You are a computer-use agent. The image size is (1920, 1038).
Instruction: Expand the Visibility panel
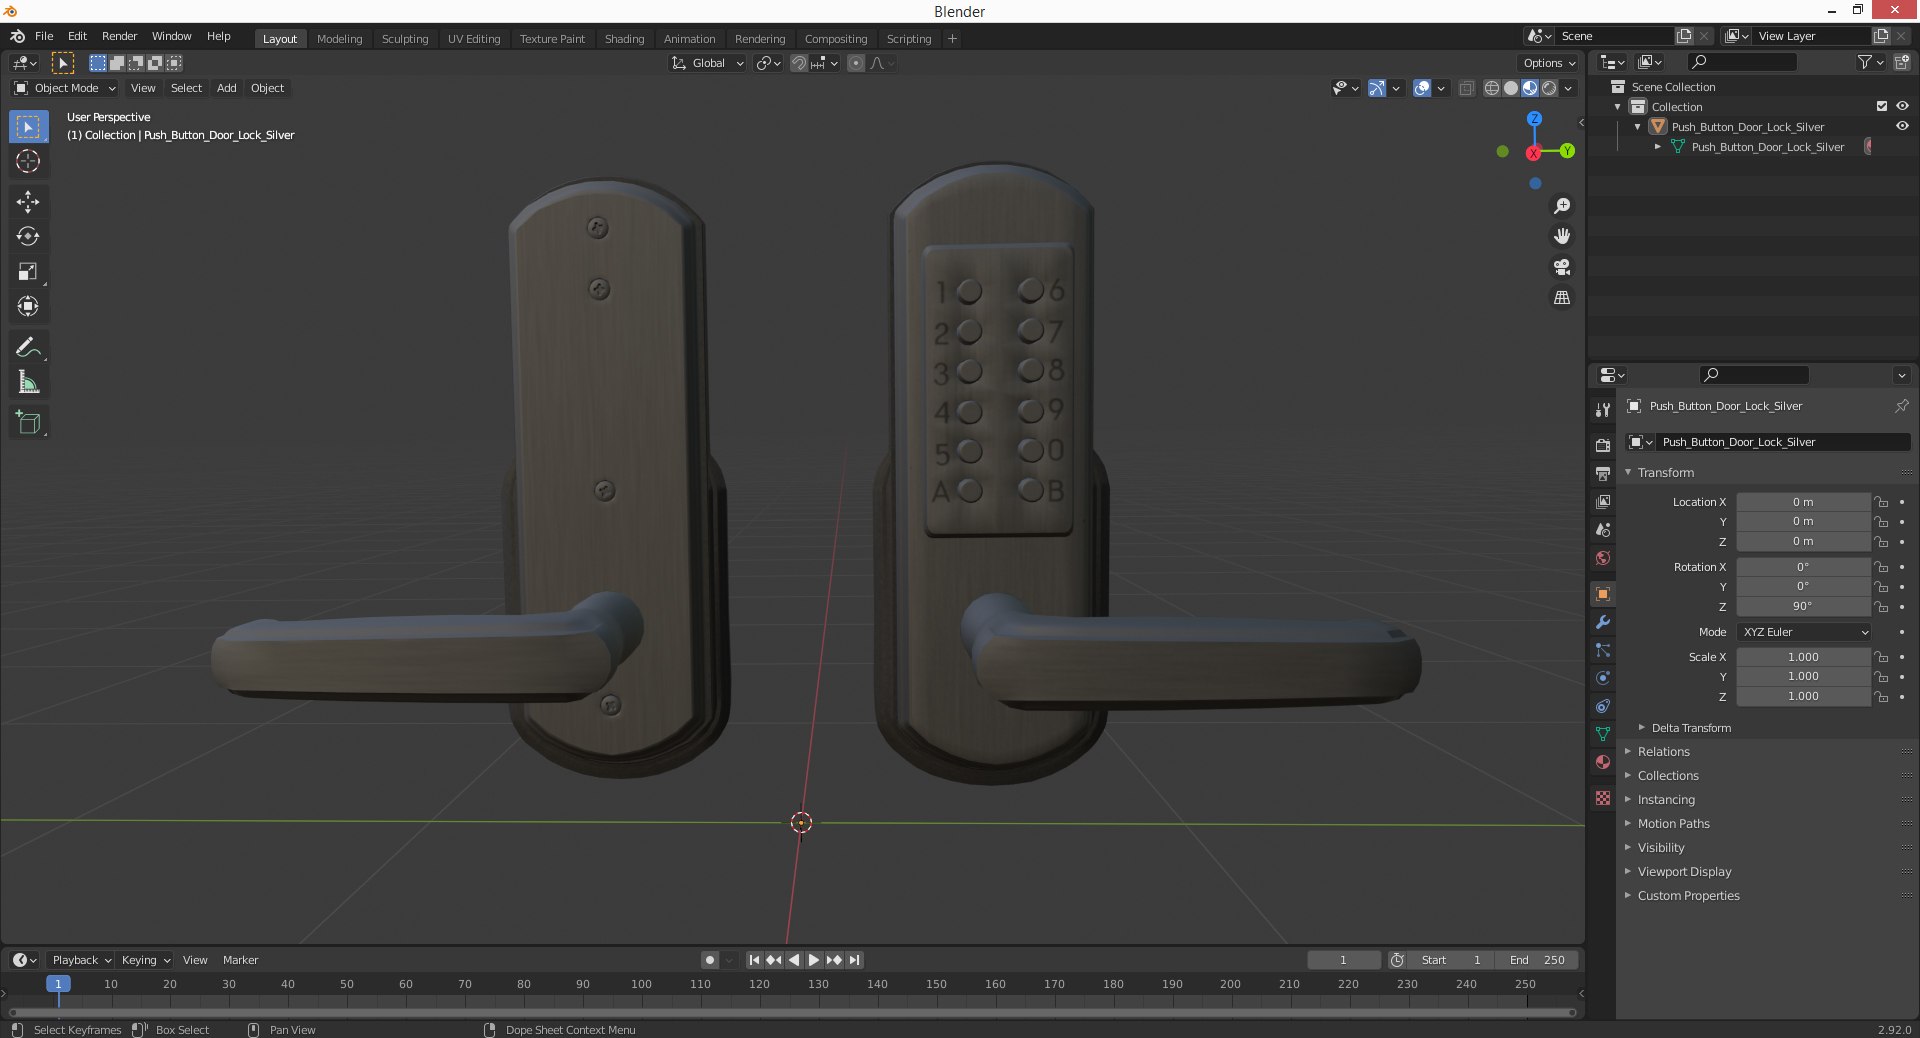(1660, 848)
